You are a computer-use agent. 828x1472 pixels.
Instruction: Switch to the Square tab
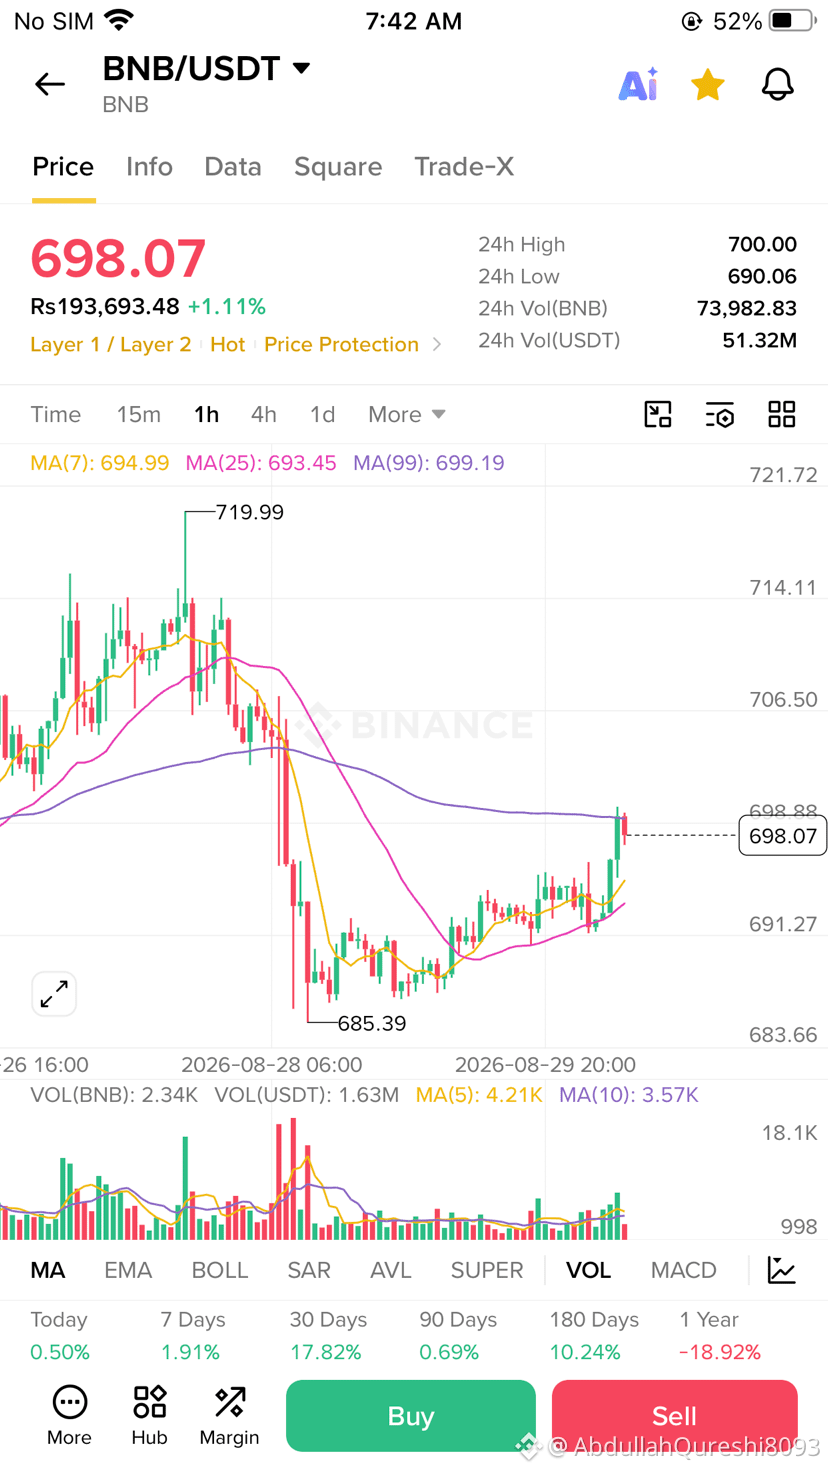[338, 166]
